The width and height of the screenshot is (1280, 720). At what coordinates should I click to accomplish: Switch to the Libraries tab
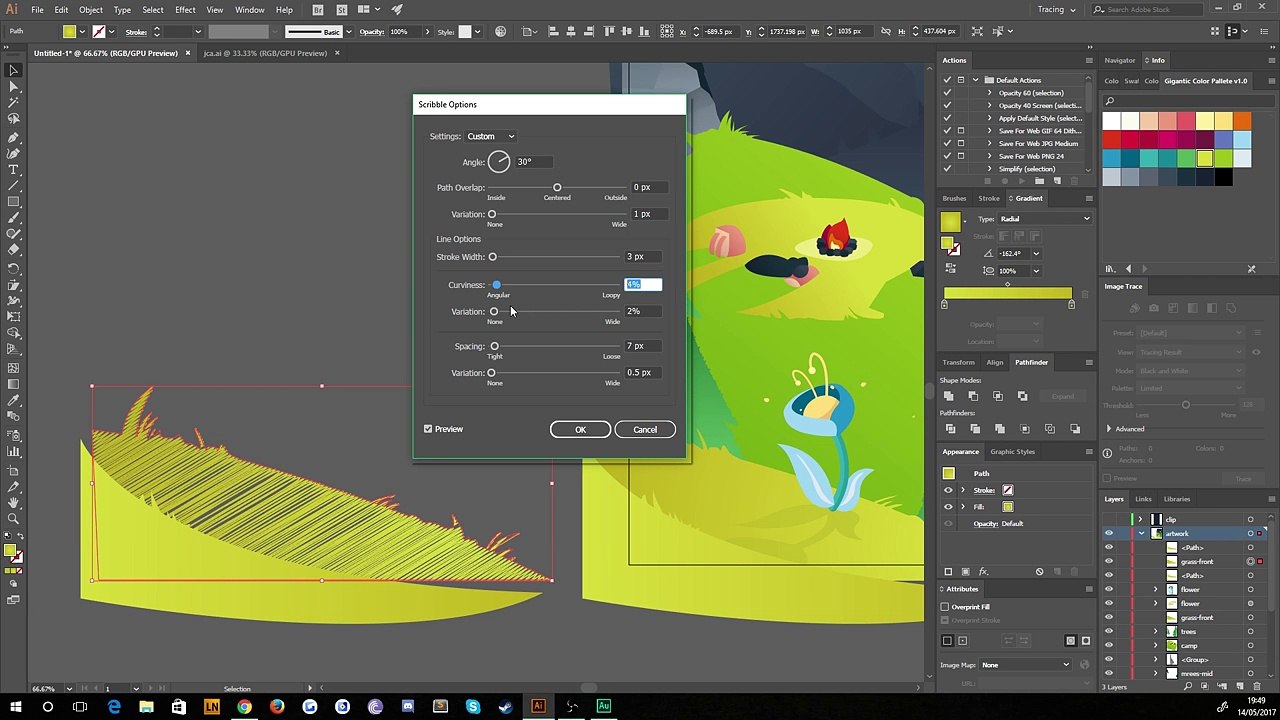[1176, 499]
